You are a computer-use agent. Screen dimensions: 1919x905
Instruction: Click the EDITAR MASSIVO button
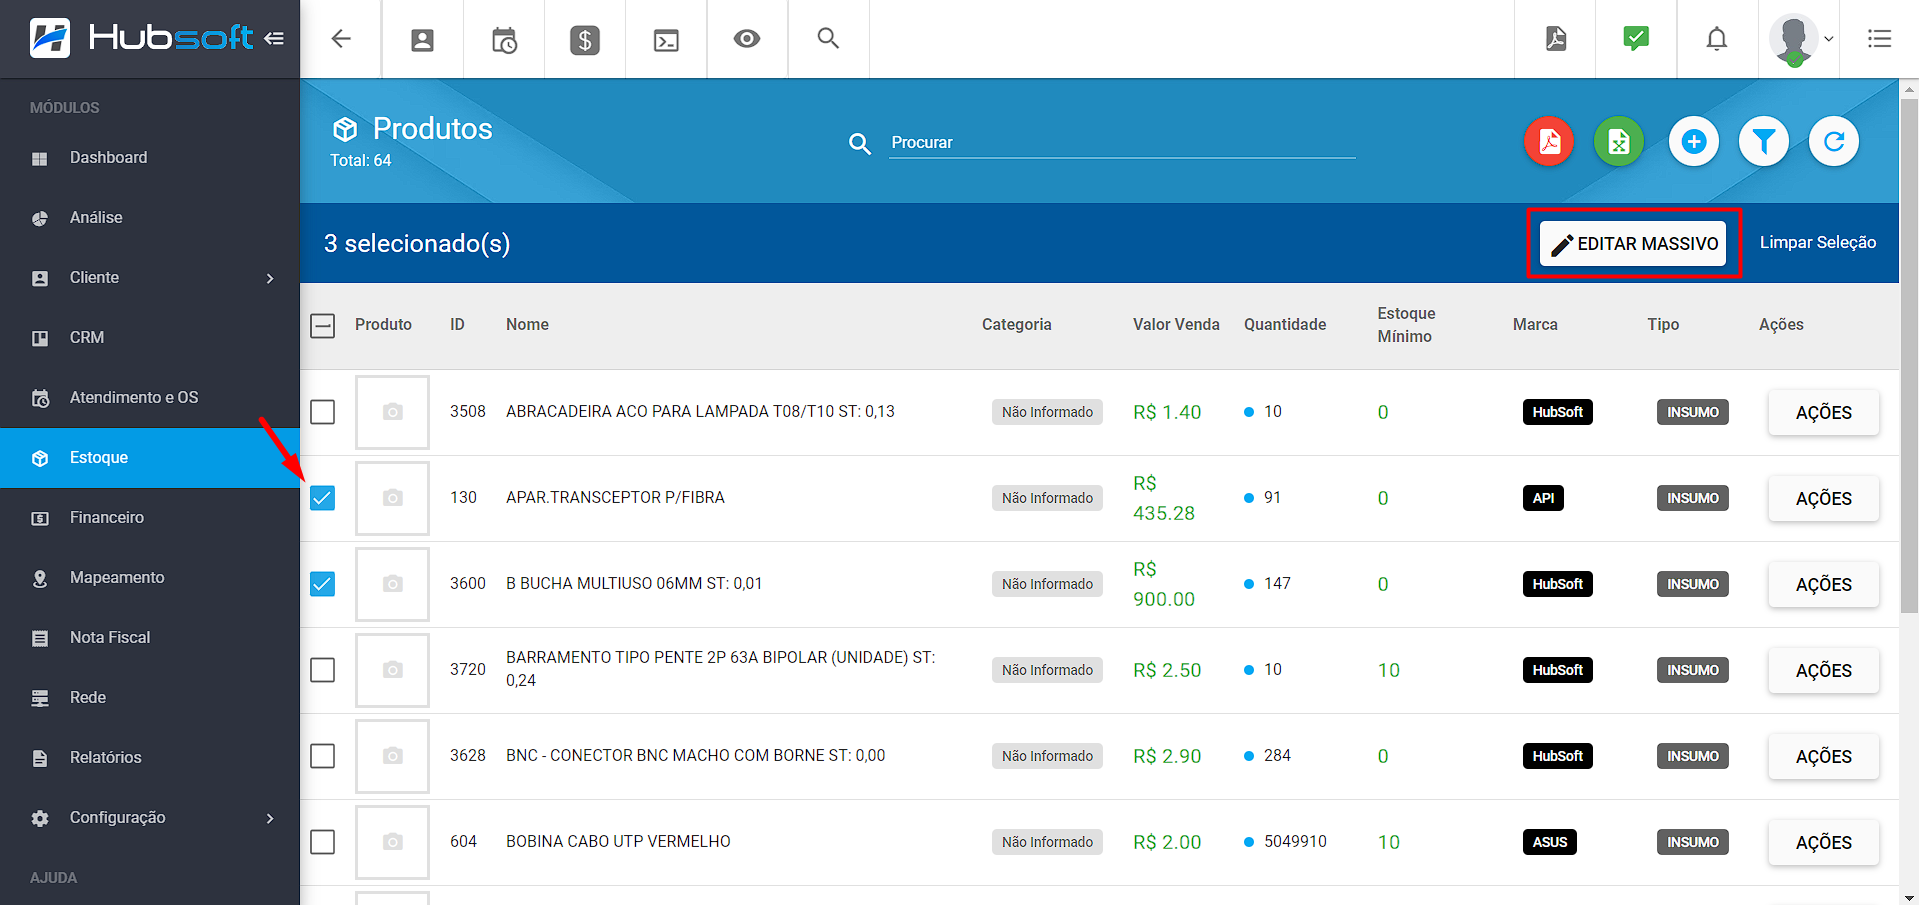[x=1633, y=244]
